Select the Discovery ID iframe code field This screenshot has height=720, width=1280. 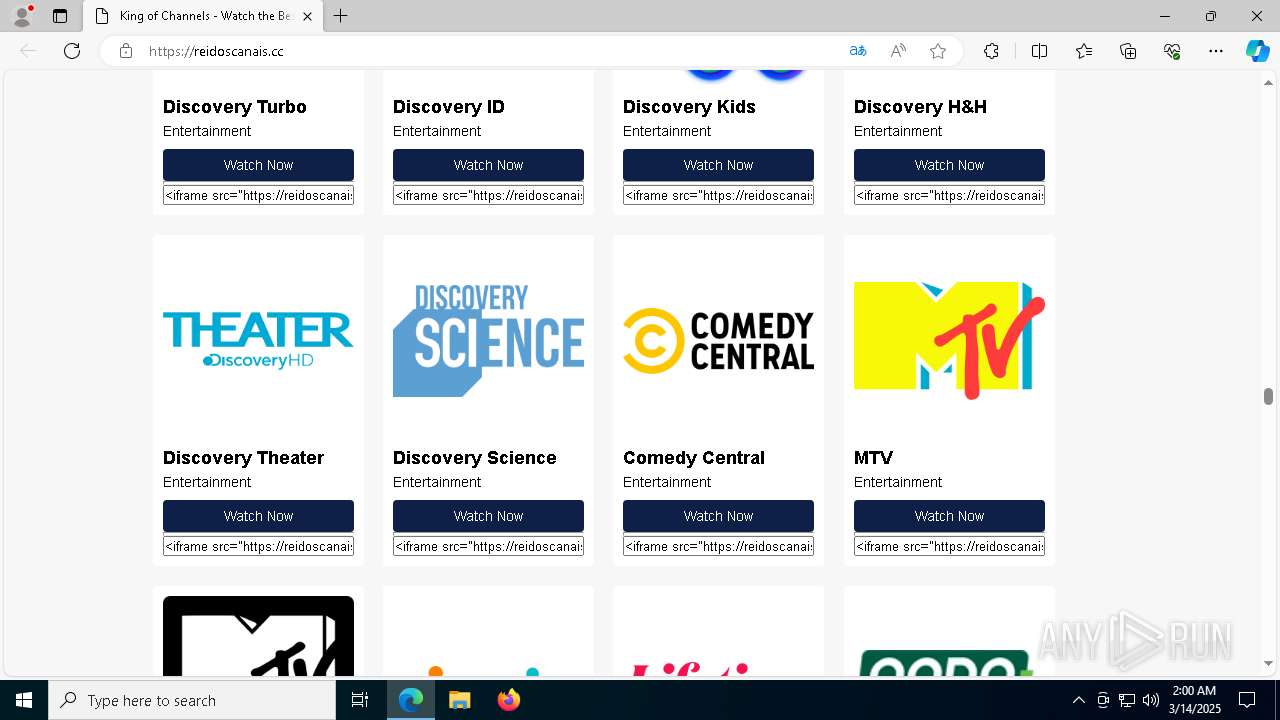[488, 195]
